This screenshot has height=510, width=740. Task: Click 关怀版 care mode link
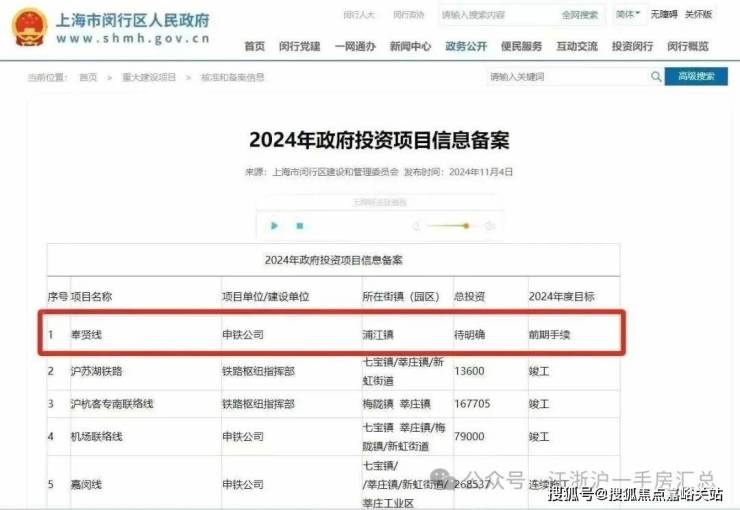click(698, 15)
